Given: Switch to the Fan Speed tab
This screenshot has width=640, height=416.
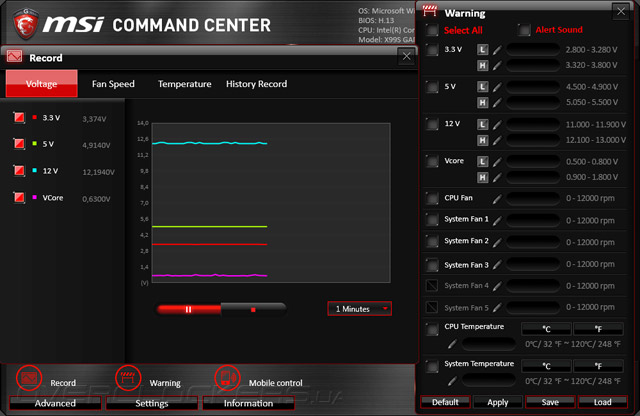Looking at the screenshot, I should pyautogui.click(x=113, y=84).
